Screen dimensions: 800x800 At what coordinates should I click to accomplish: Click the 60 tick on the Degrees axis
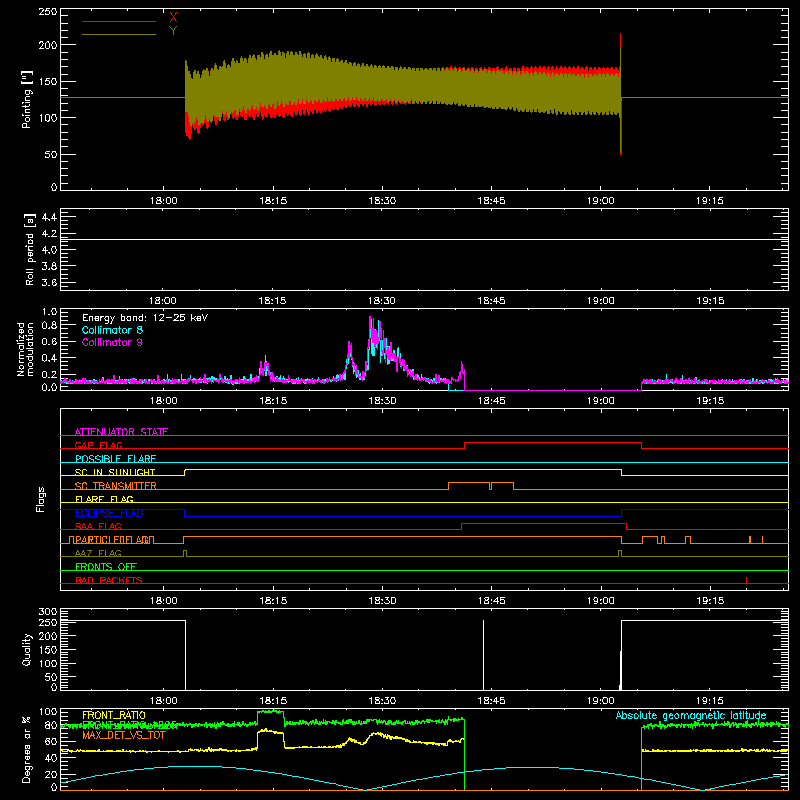[51, 741]
